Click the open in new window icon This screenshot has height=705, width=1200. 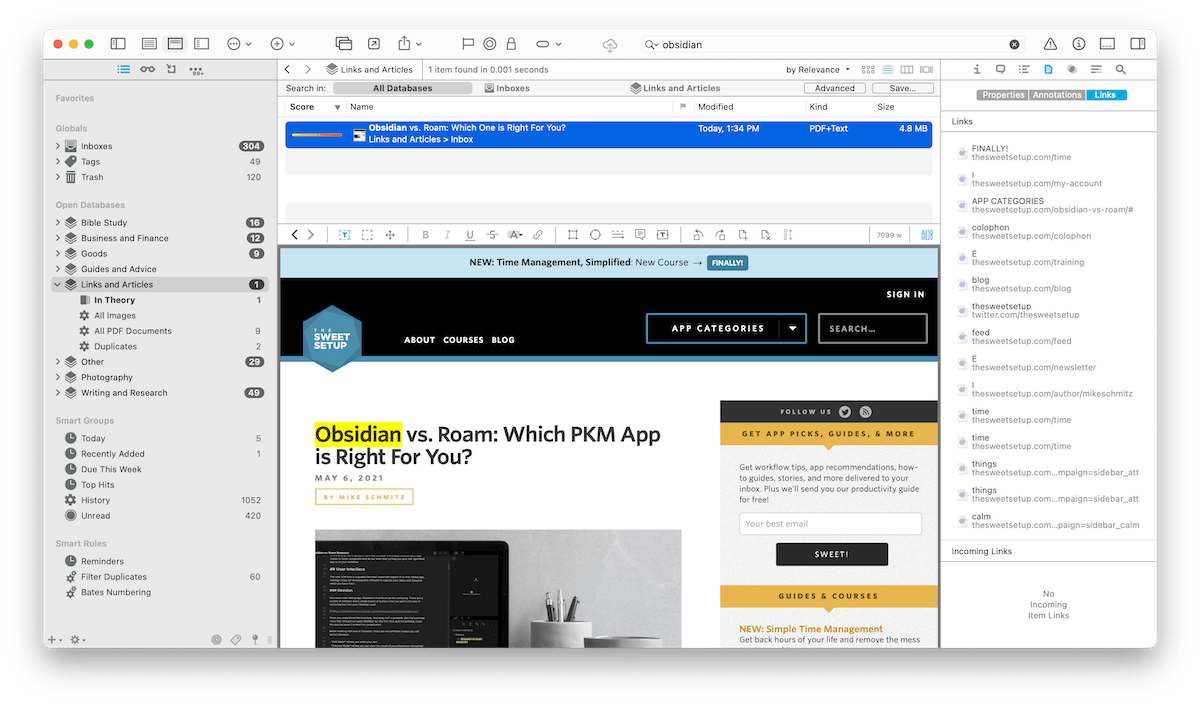click(x=344, y=44)
